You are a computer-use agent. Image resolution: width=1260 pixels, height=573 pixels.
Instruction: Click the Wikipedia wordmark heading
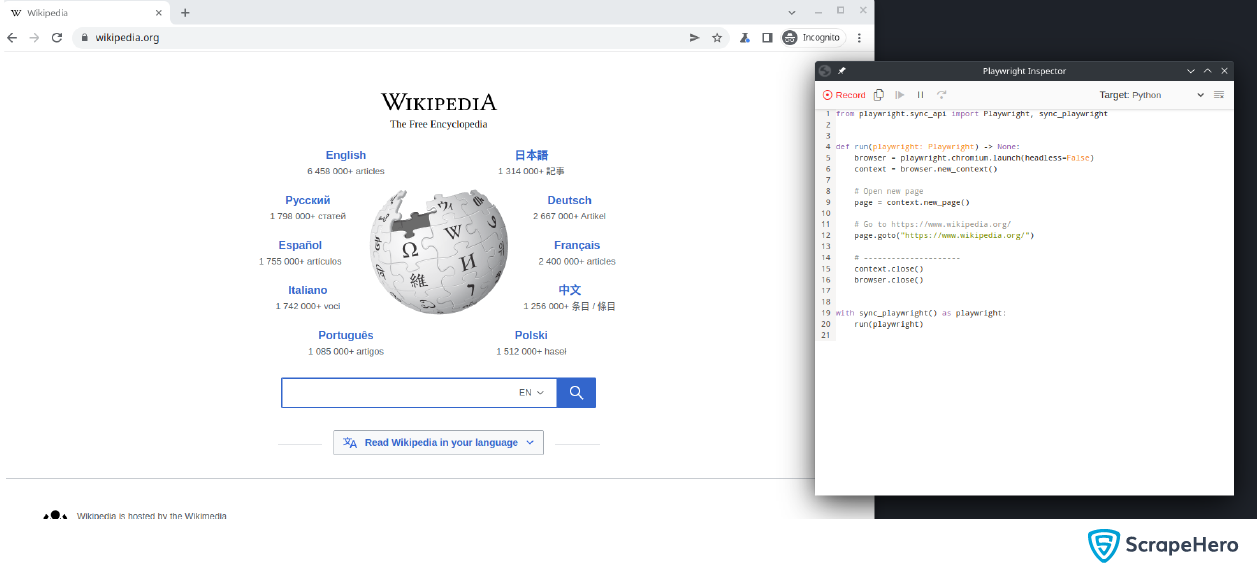click(x=438, y=102)
